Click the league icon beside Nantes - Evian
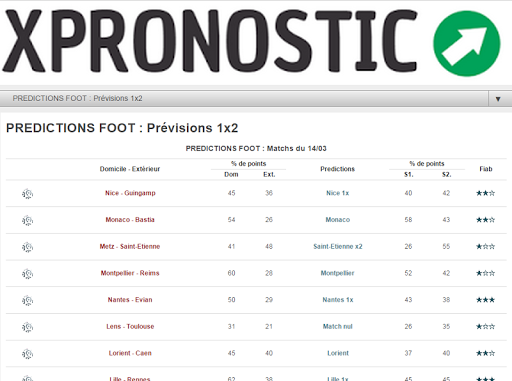Viewport: 512px width, 381px height. [x=27, y=300]
